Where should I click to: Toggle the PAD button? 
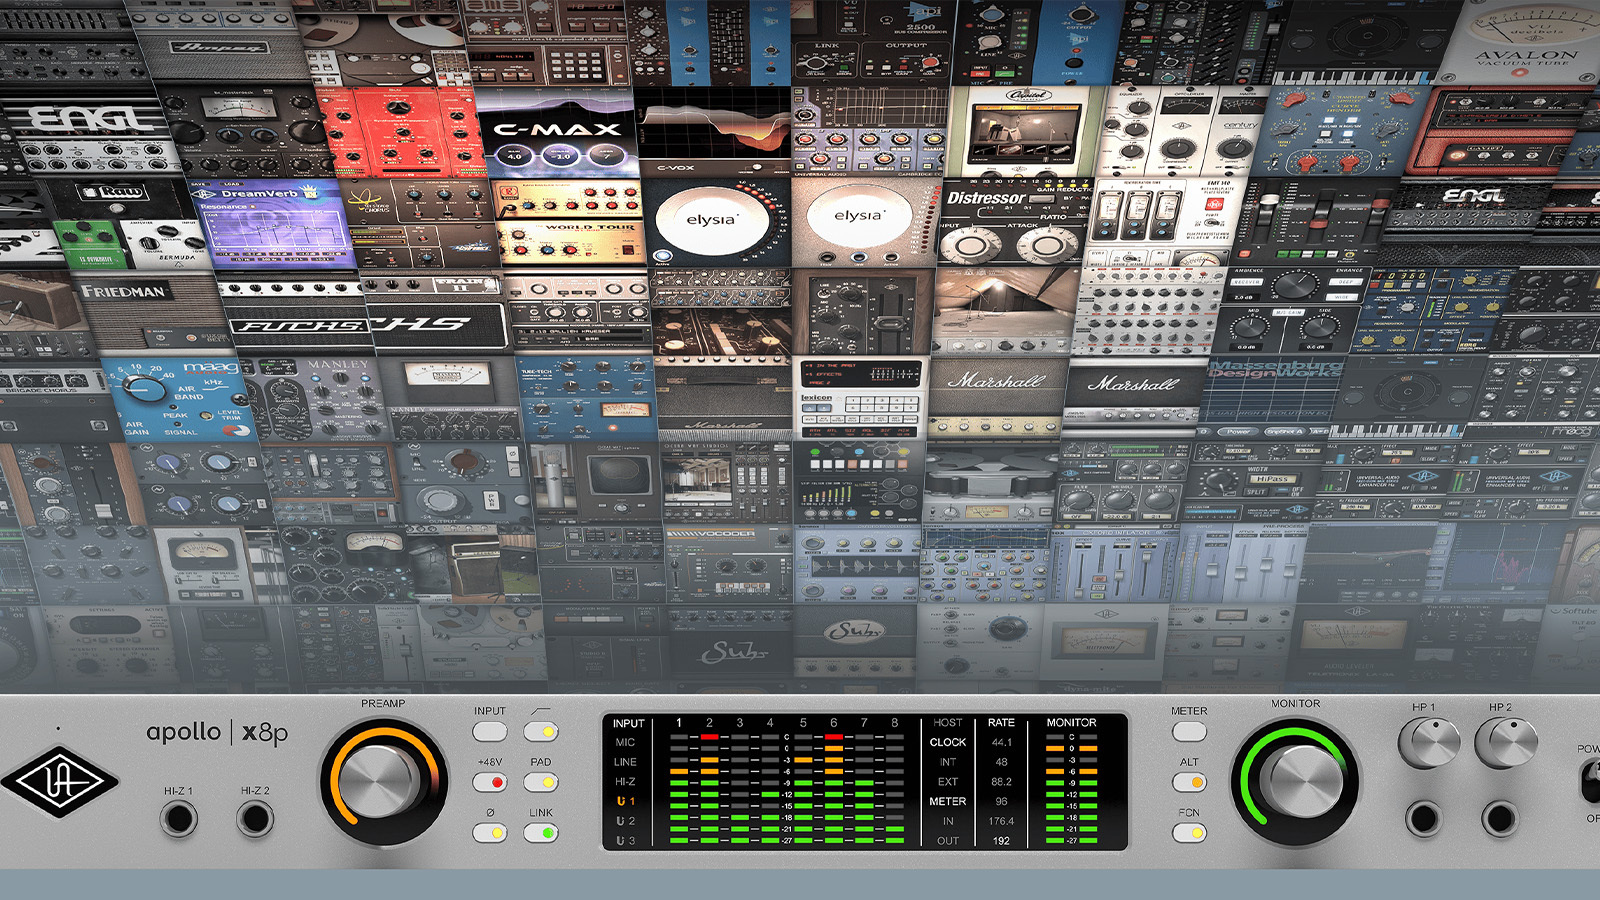[x=541, y=782]
